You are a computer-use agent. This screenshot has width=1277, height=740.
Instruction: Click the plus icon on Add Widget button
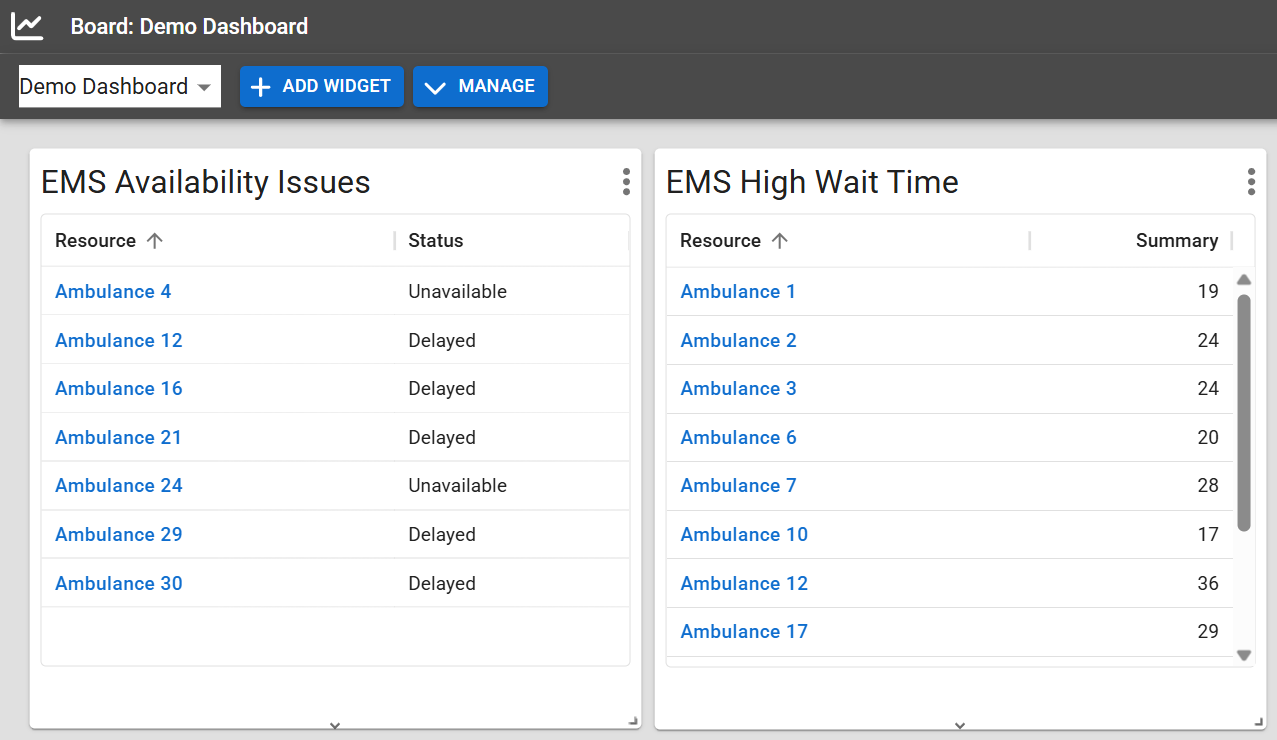point(260,87)
